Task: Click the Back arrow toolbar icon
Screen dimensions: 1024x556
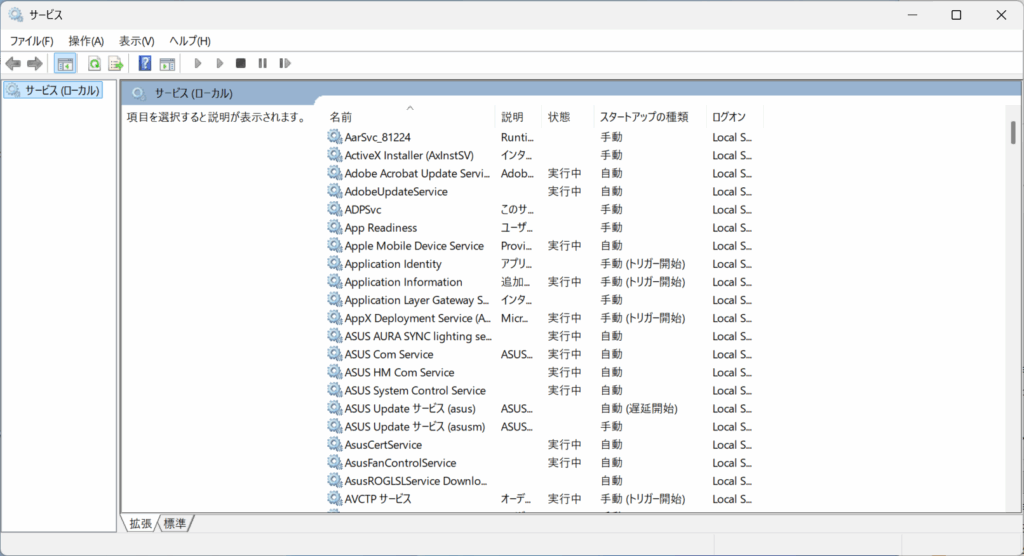Action: (x=13, y=63)
